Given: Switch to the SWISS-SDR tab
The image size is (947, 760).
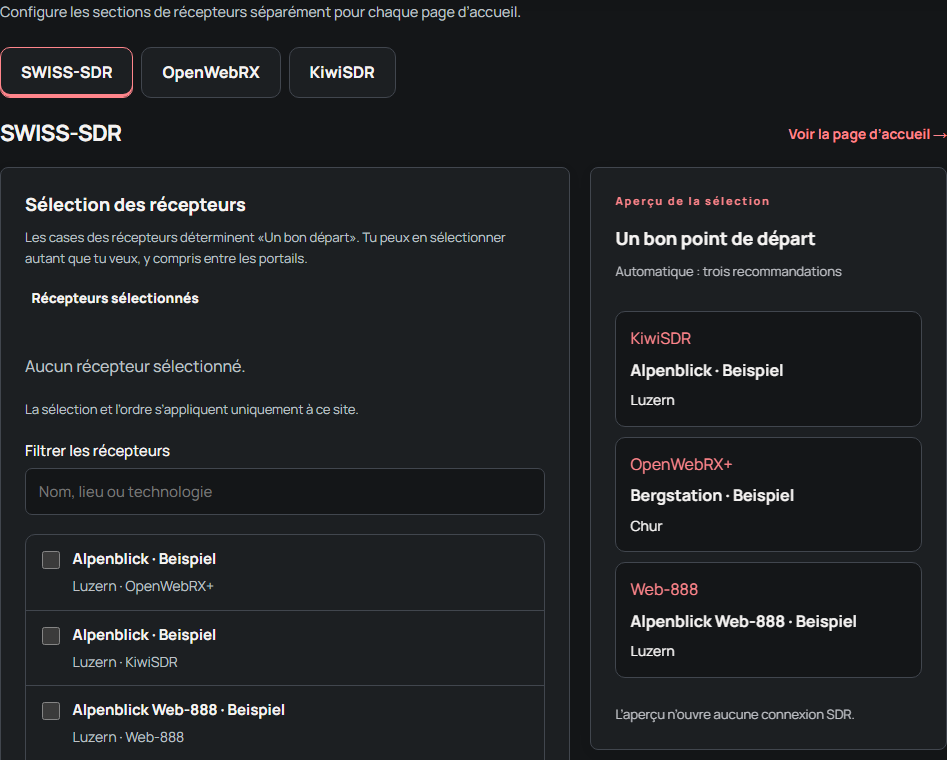Looking at the screenshot, I should point(66,72).
